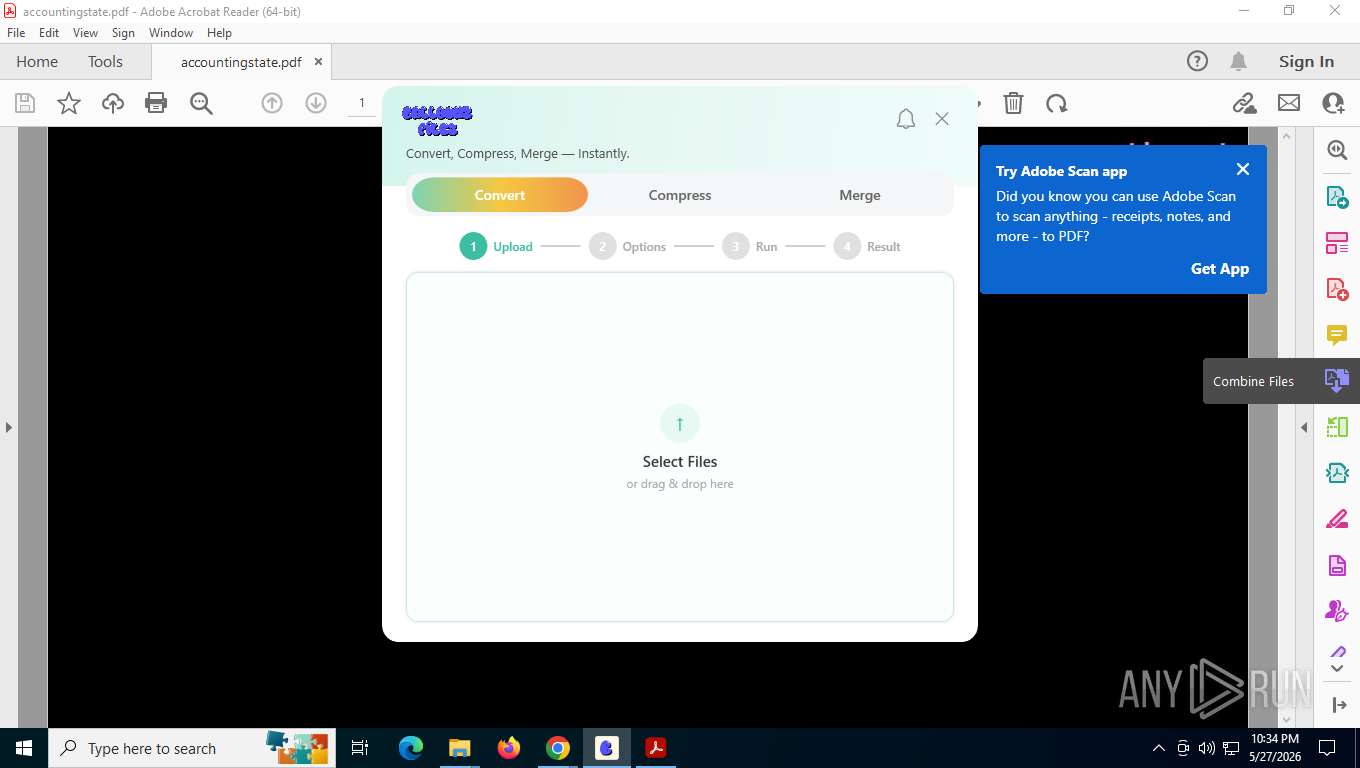Open the Compress PDF tool icon
1360x768 pixels.
[x=1337, y=473]
